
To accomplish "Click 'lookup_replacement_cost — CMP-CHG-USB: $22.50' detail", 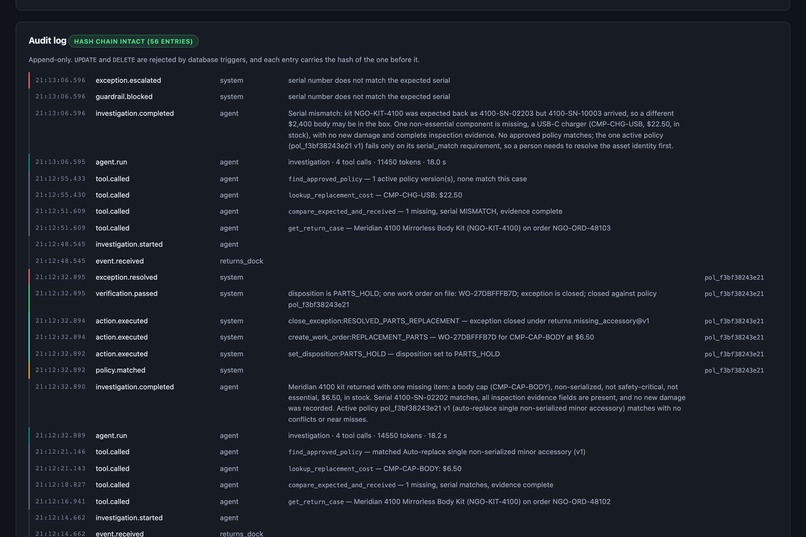I will 375,195.
